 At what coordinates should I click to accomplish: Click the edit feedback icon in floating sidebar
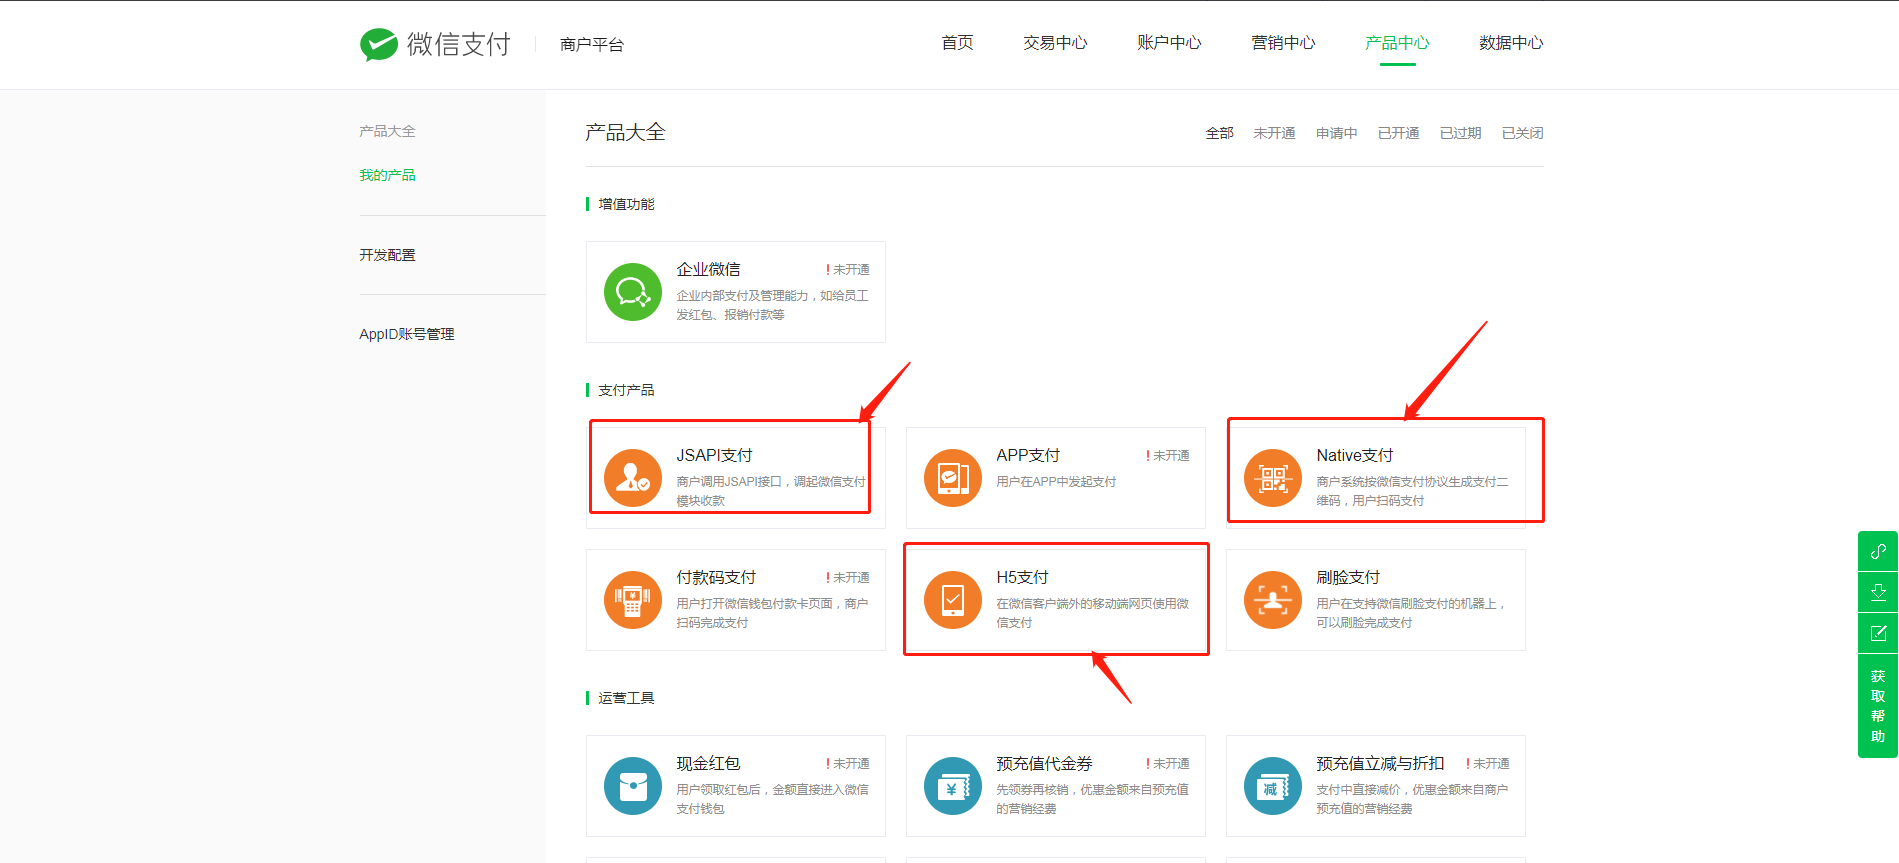pyautogui.click(x=1878, y=633)
